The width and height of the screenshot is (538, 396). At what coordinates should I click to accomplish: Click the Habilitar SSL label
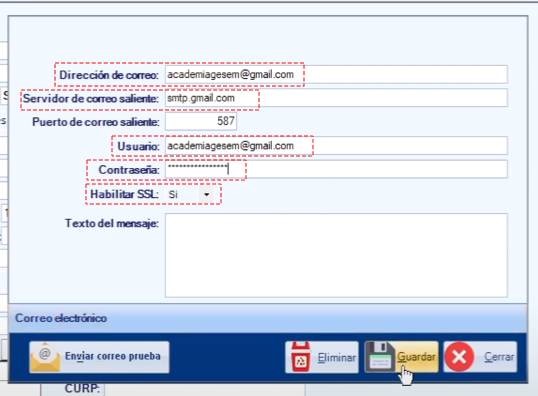coord(124,194)
